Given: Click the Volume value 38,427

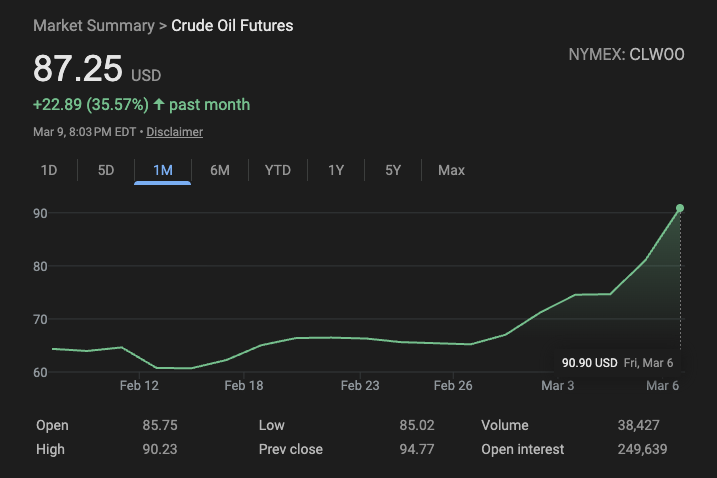Looking at the screenshot, I should tap(638, 426).
